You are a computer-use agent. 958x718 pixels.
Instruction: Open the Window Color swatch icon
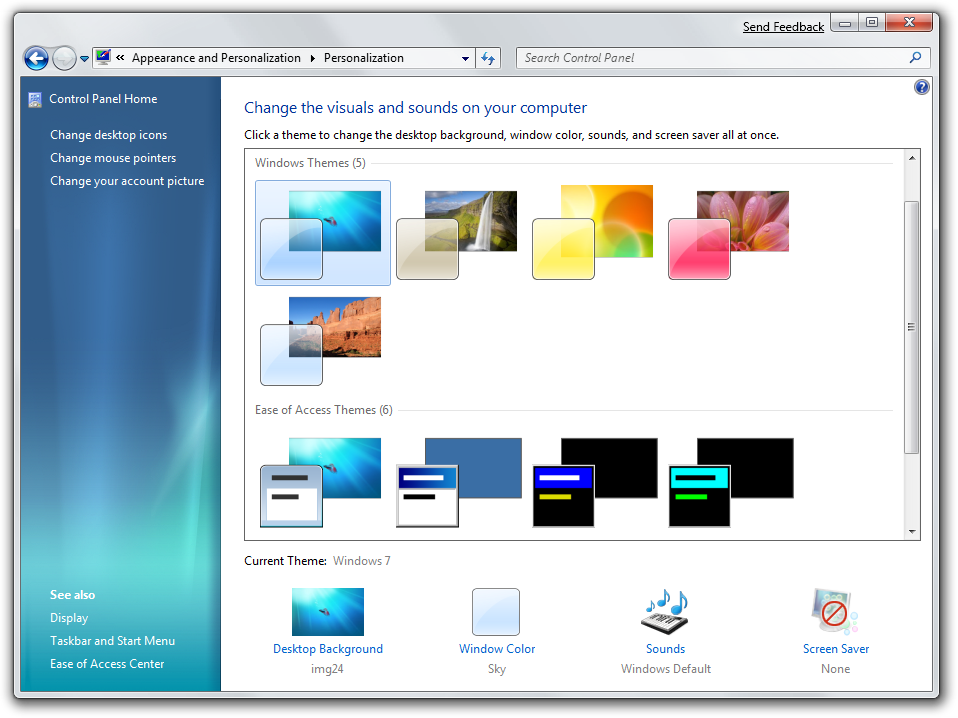tap(496, 612)
